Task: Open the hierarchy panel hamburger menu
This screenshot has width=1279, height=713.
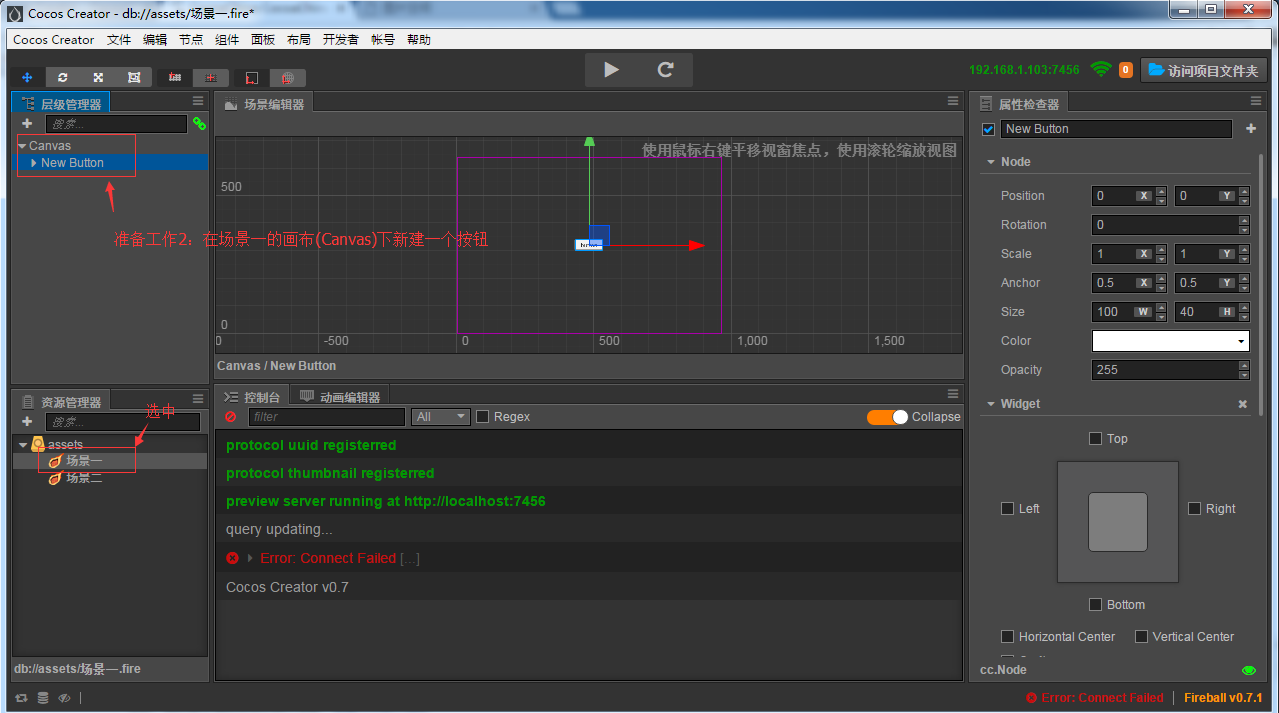Action: pyautogui.click(x=198, y=101)
